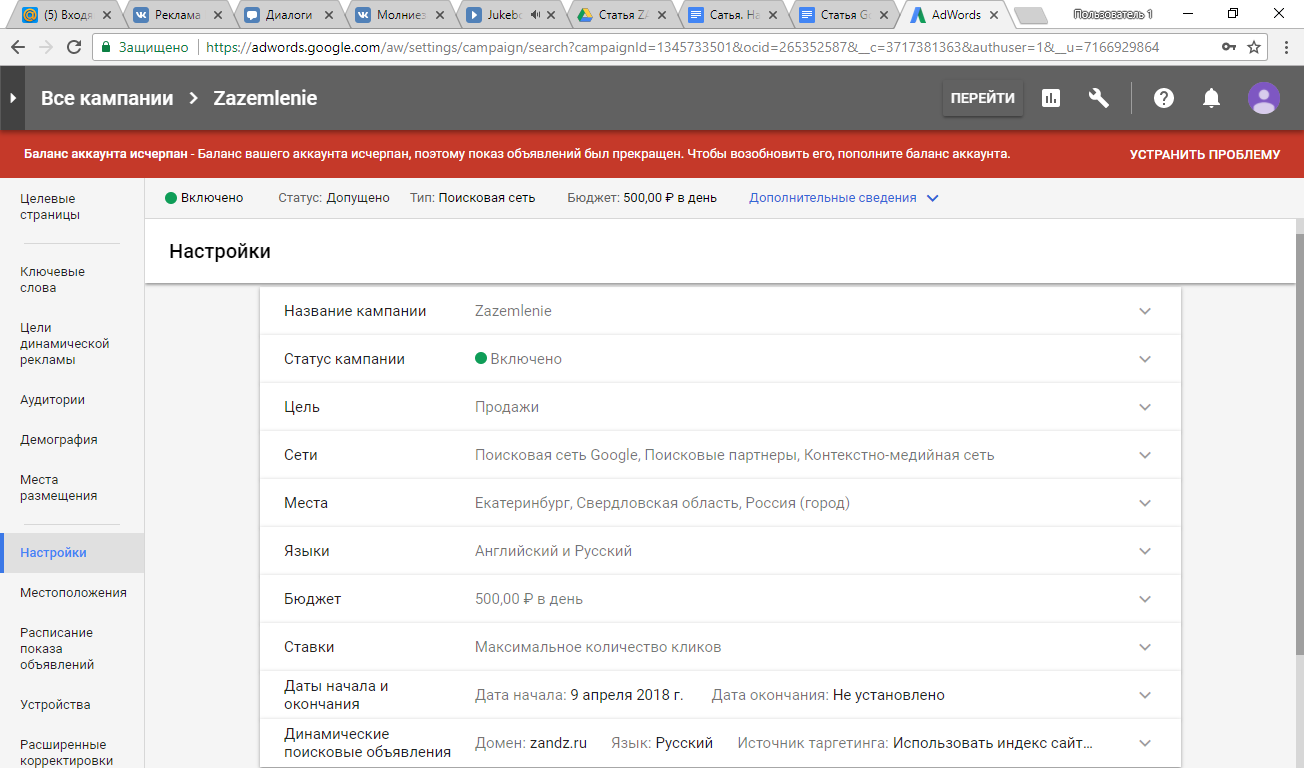
Task: Open the reports chart icon in header
Action: (1051, 98)
